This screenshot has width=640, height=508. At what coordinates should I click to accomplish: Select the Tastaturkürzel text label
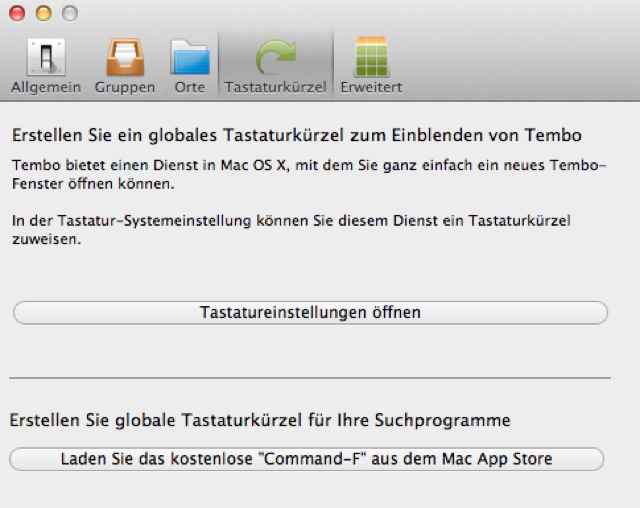[275, 87]
